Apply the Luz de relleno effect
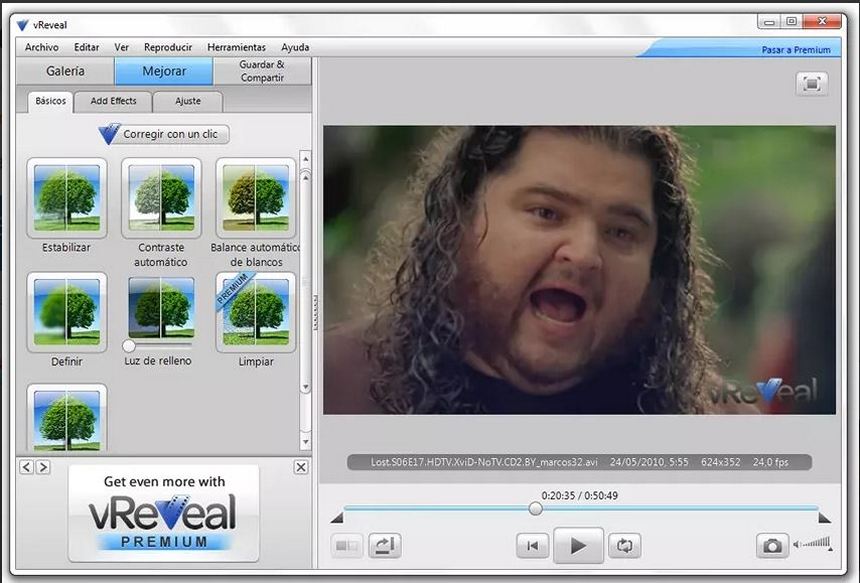Image resolution: width=860 pixels, height=583 pixels. (161, 308)
